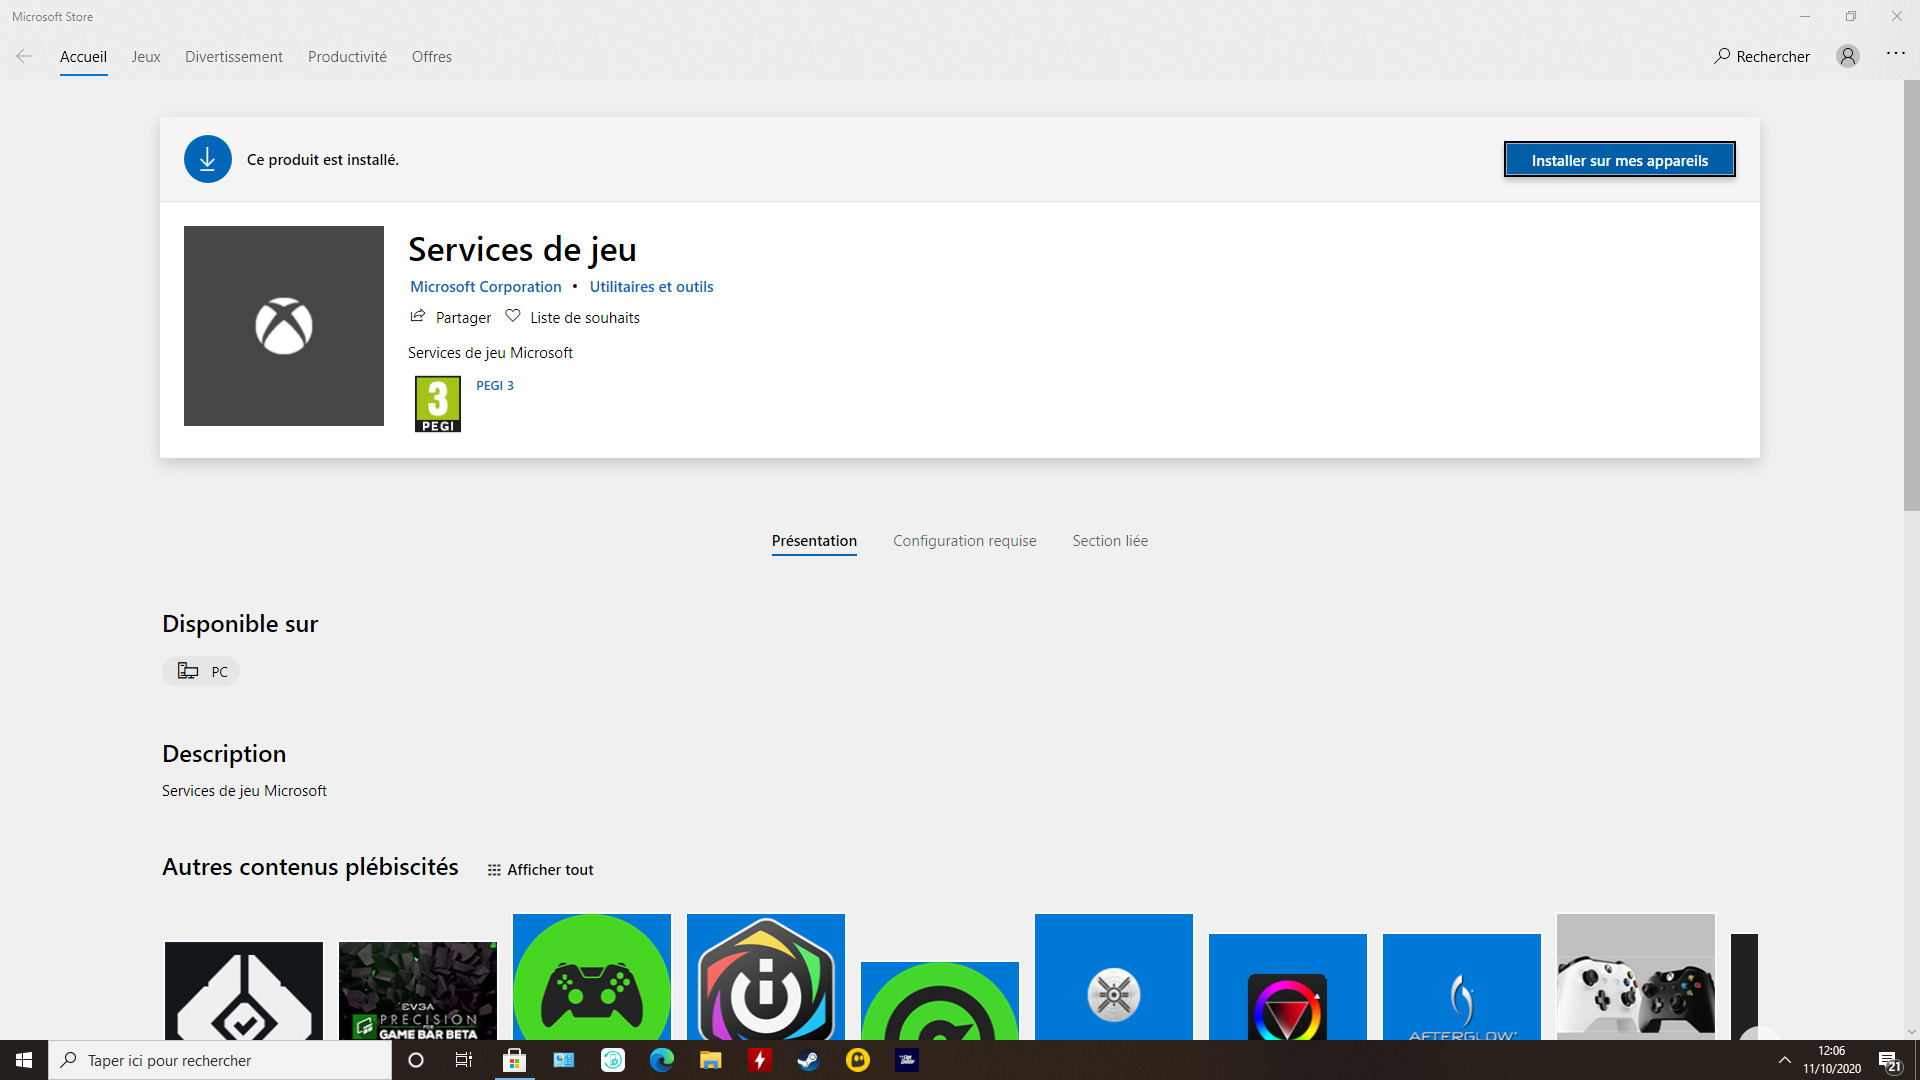Select the Configuration requise tab
The image size is (1920, 1080).
click(x=965, y=541)
